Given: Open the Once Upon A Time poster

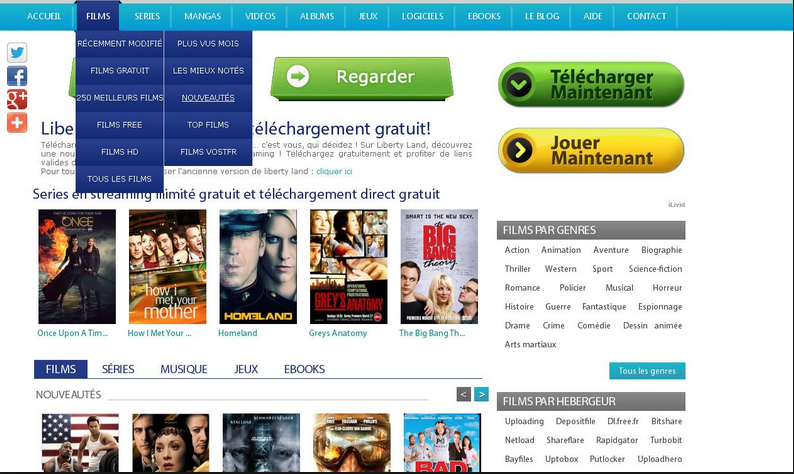Looking at the screenshot, I should 77,266.
